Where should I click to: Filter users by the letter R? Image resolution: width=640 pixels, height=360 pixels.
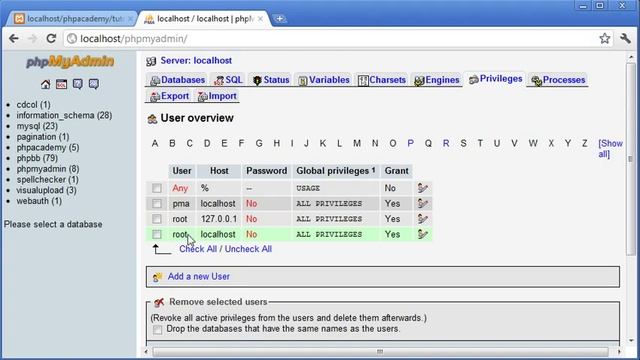[x=446, y=143]
